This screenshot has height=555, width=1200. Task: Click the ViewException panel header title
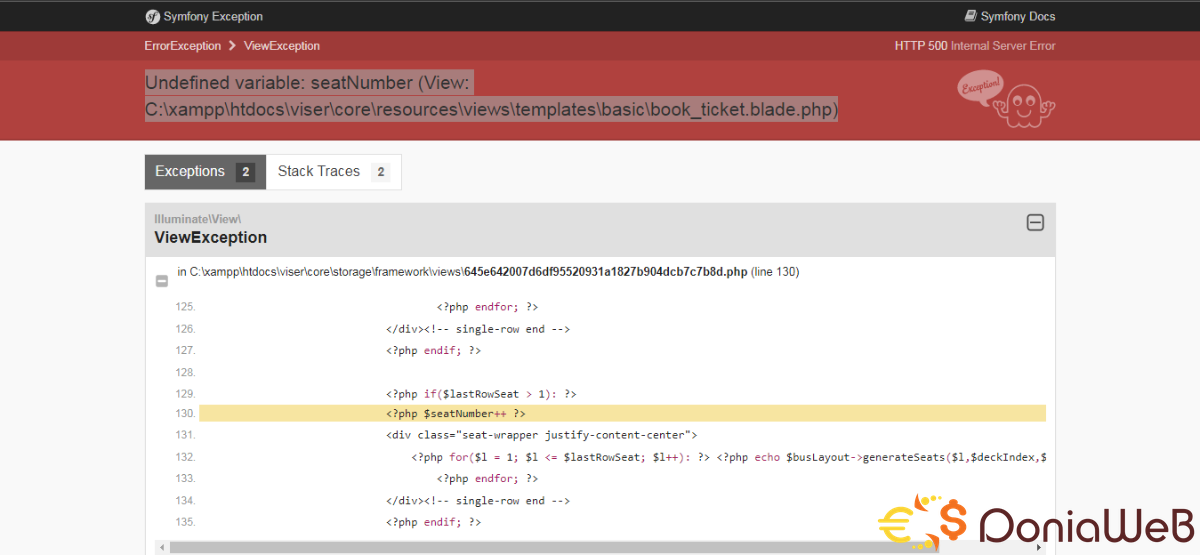coord(210,238)
